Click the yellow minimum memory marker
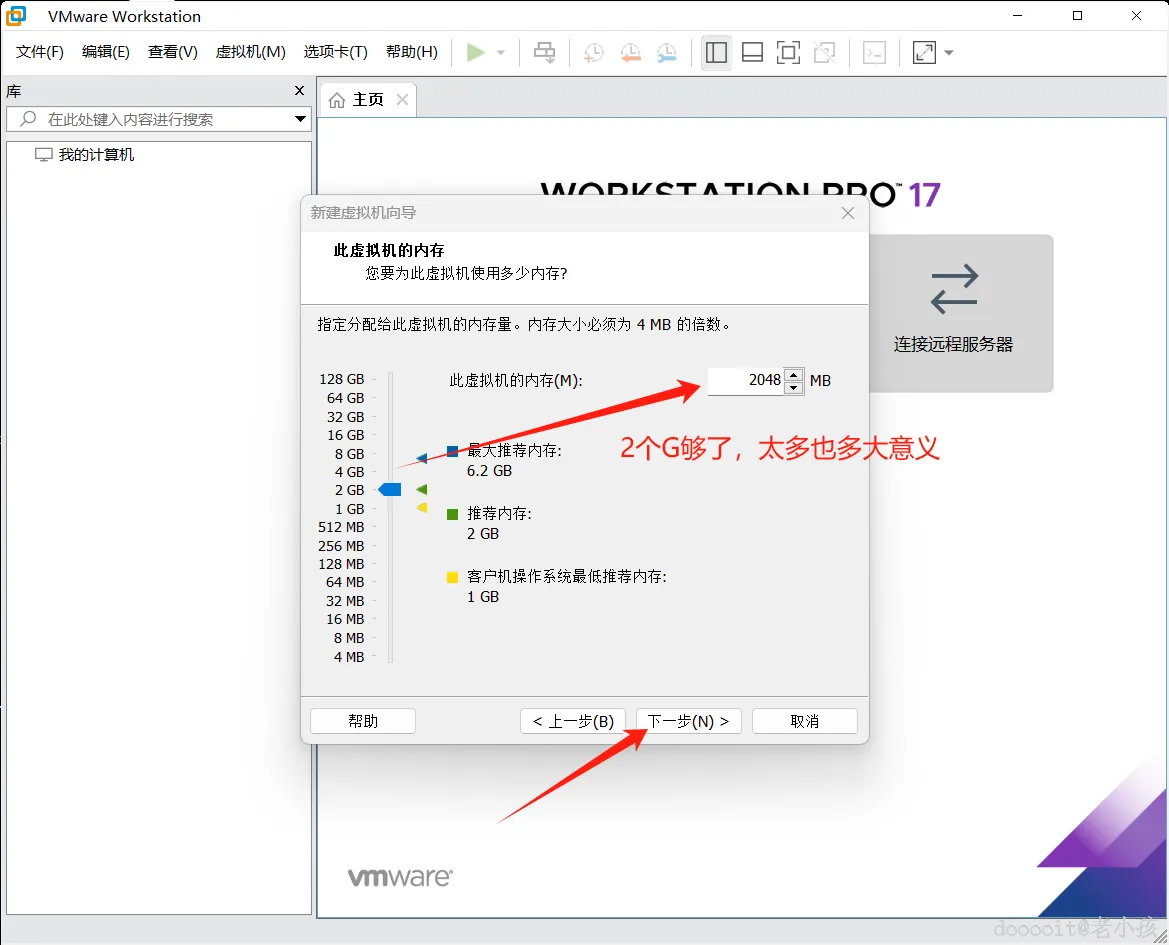Screen dimensions: 1169x945 pyautogui.click(x=422, y=508)
